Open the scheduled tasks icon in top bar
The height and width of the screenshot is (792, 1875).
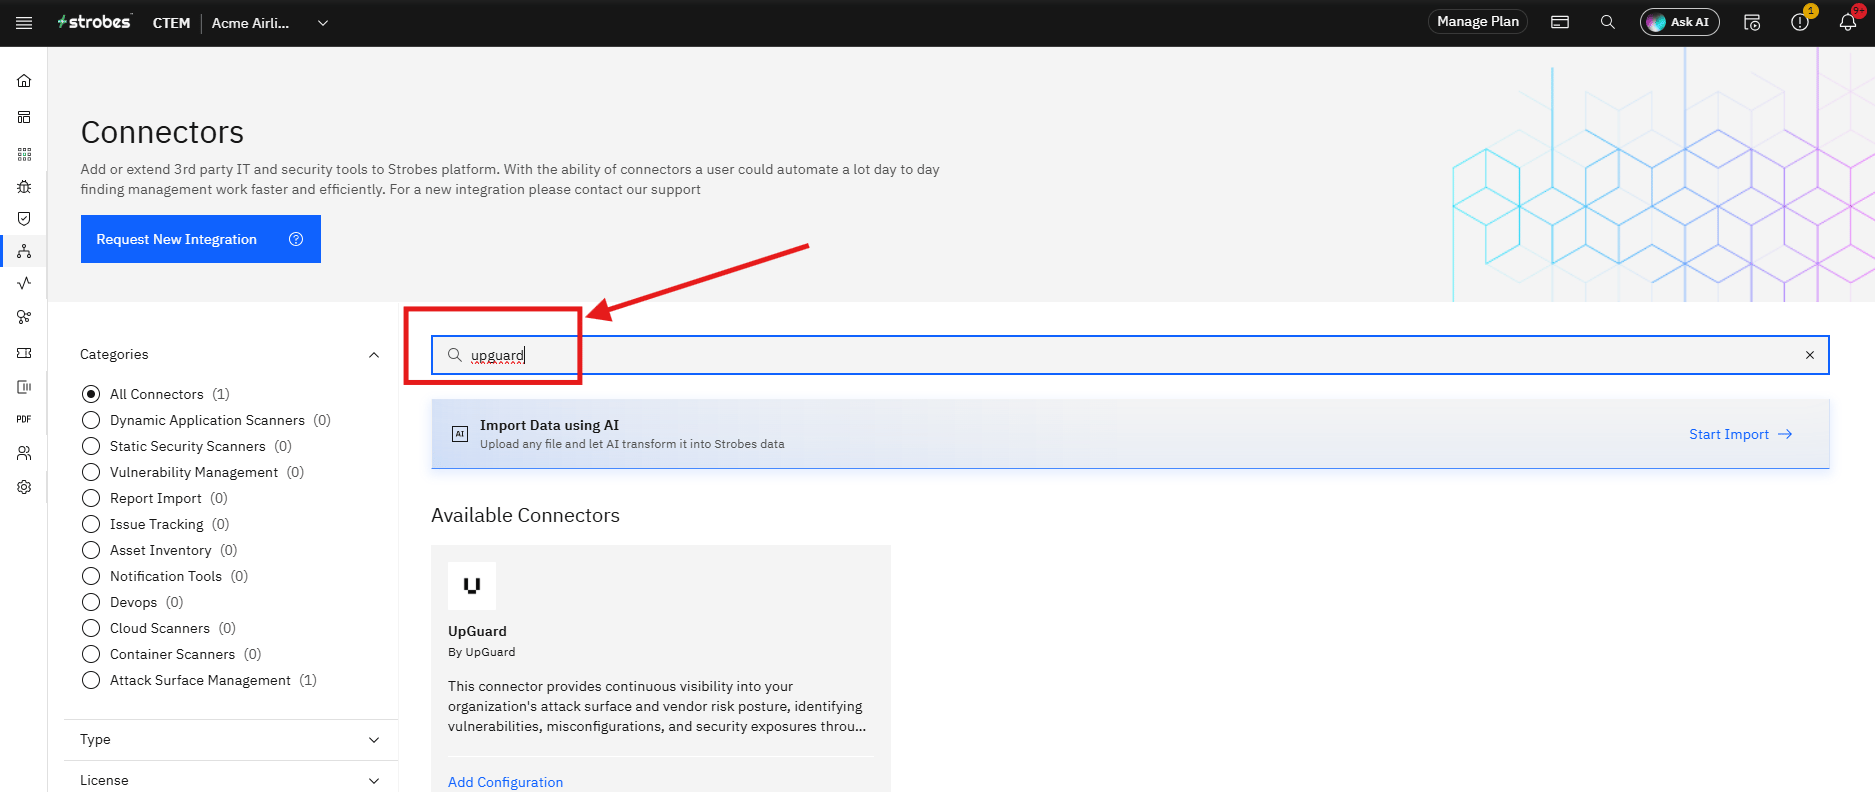pos(1752,22)
